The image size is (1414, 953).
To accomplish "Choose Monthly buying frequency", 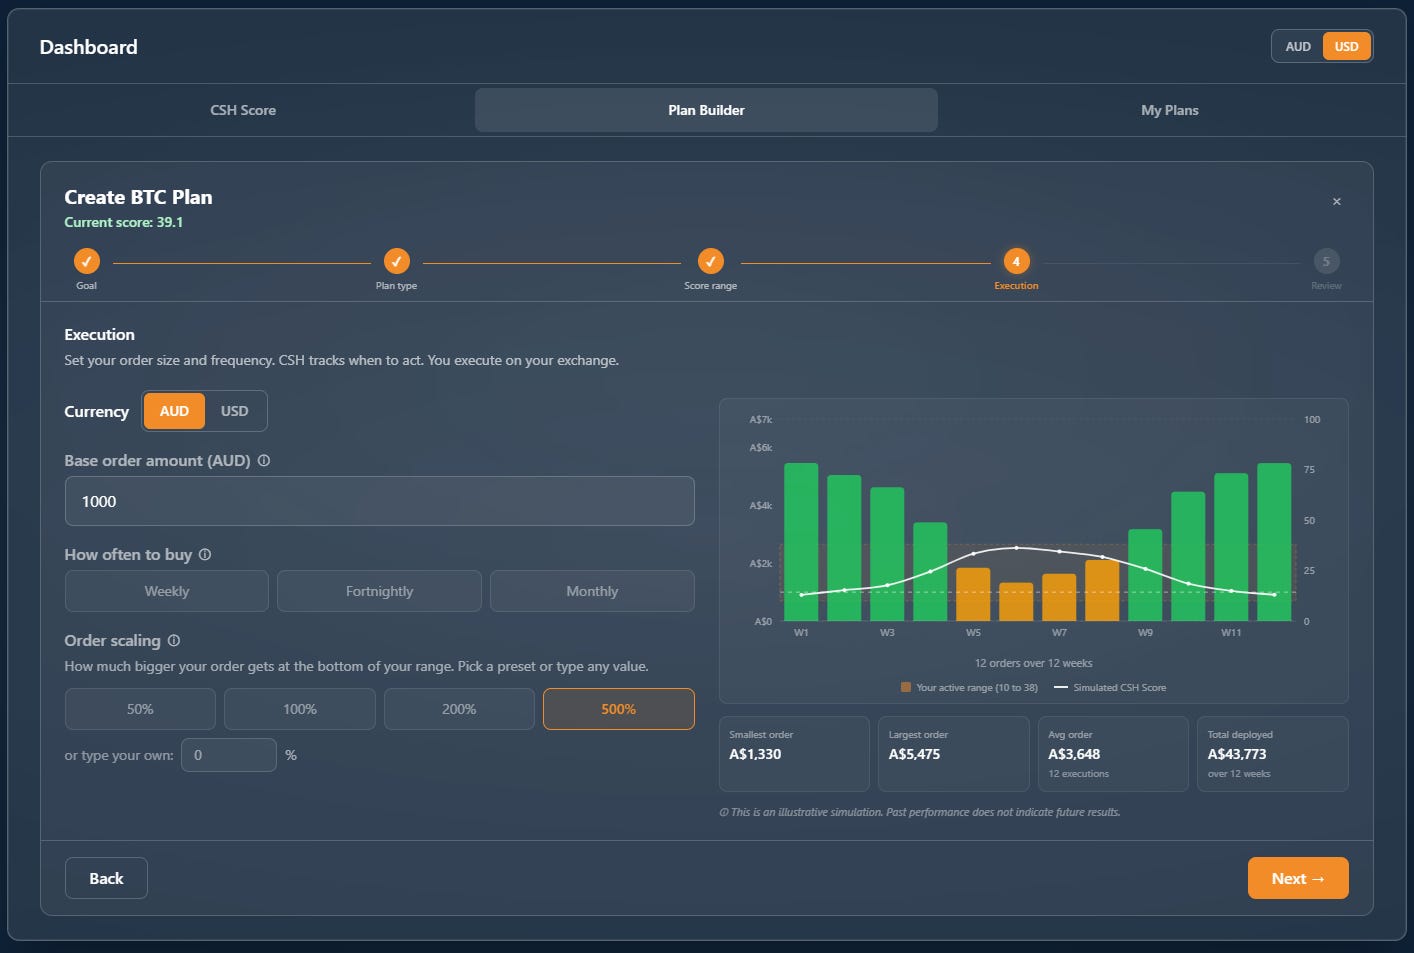I will (592, 591).
